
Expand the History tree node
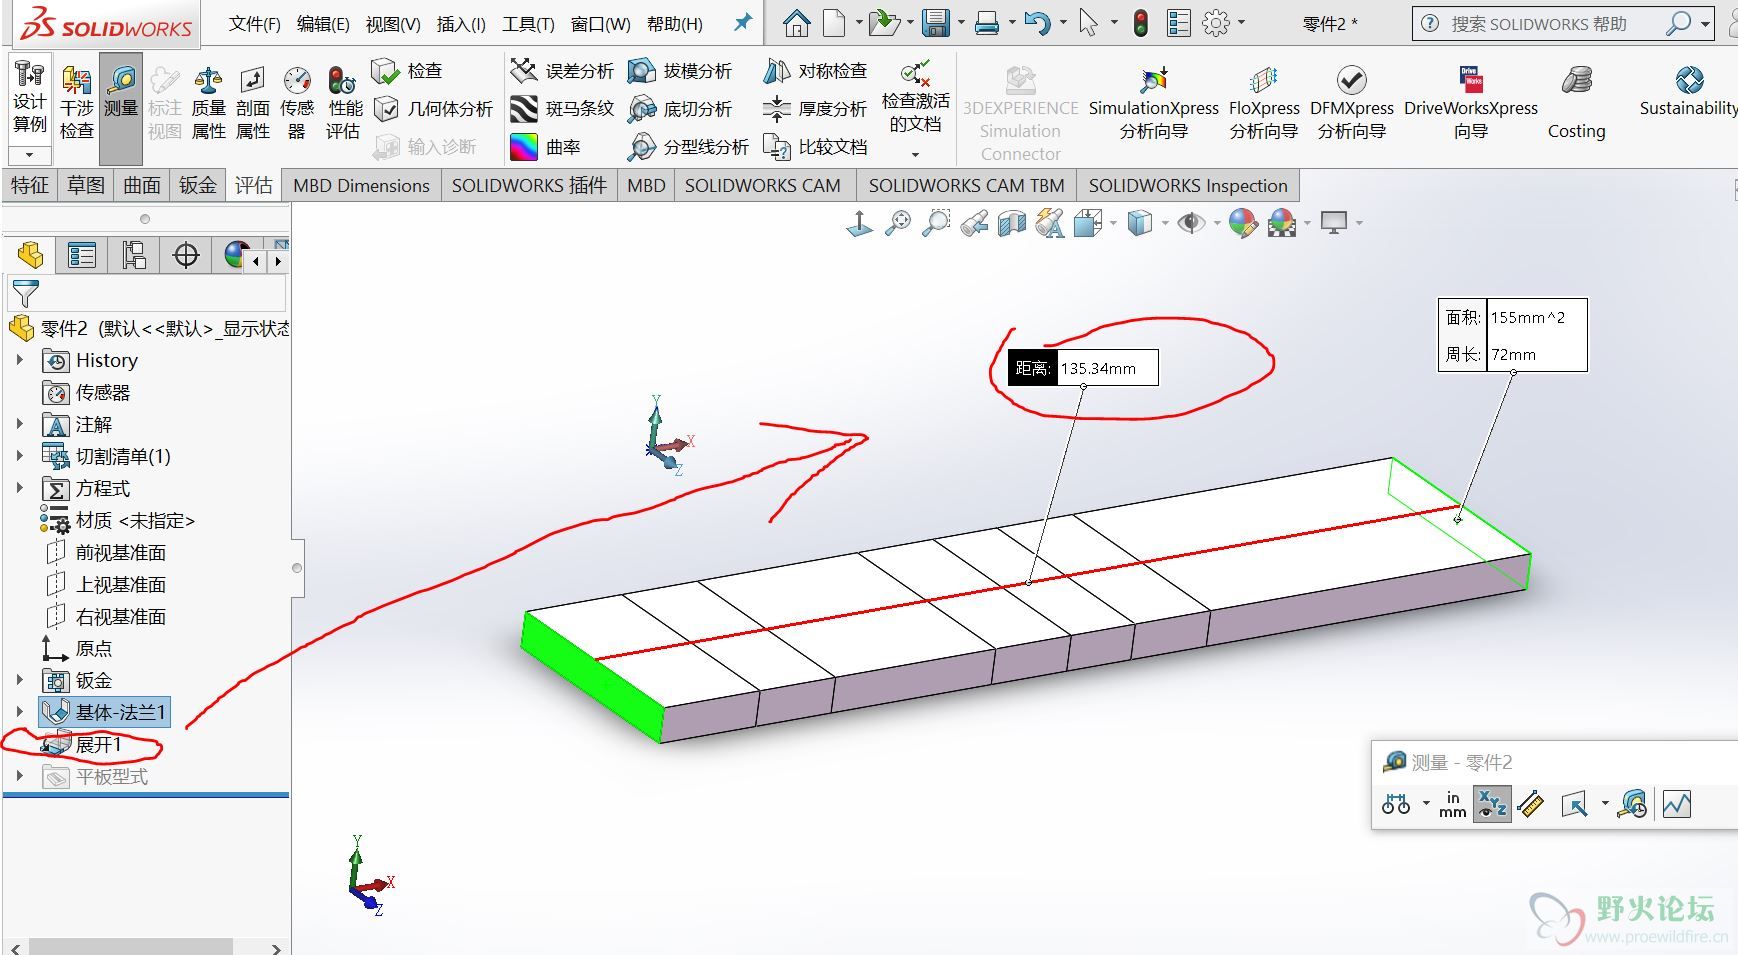19,360
